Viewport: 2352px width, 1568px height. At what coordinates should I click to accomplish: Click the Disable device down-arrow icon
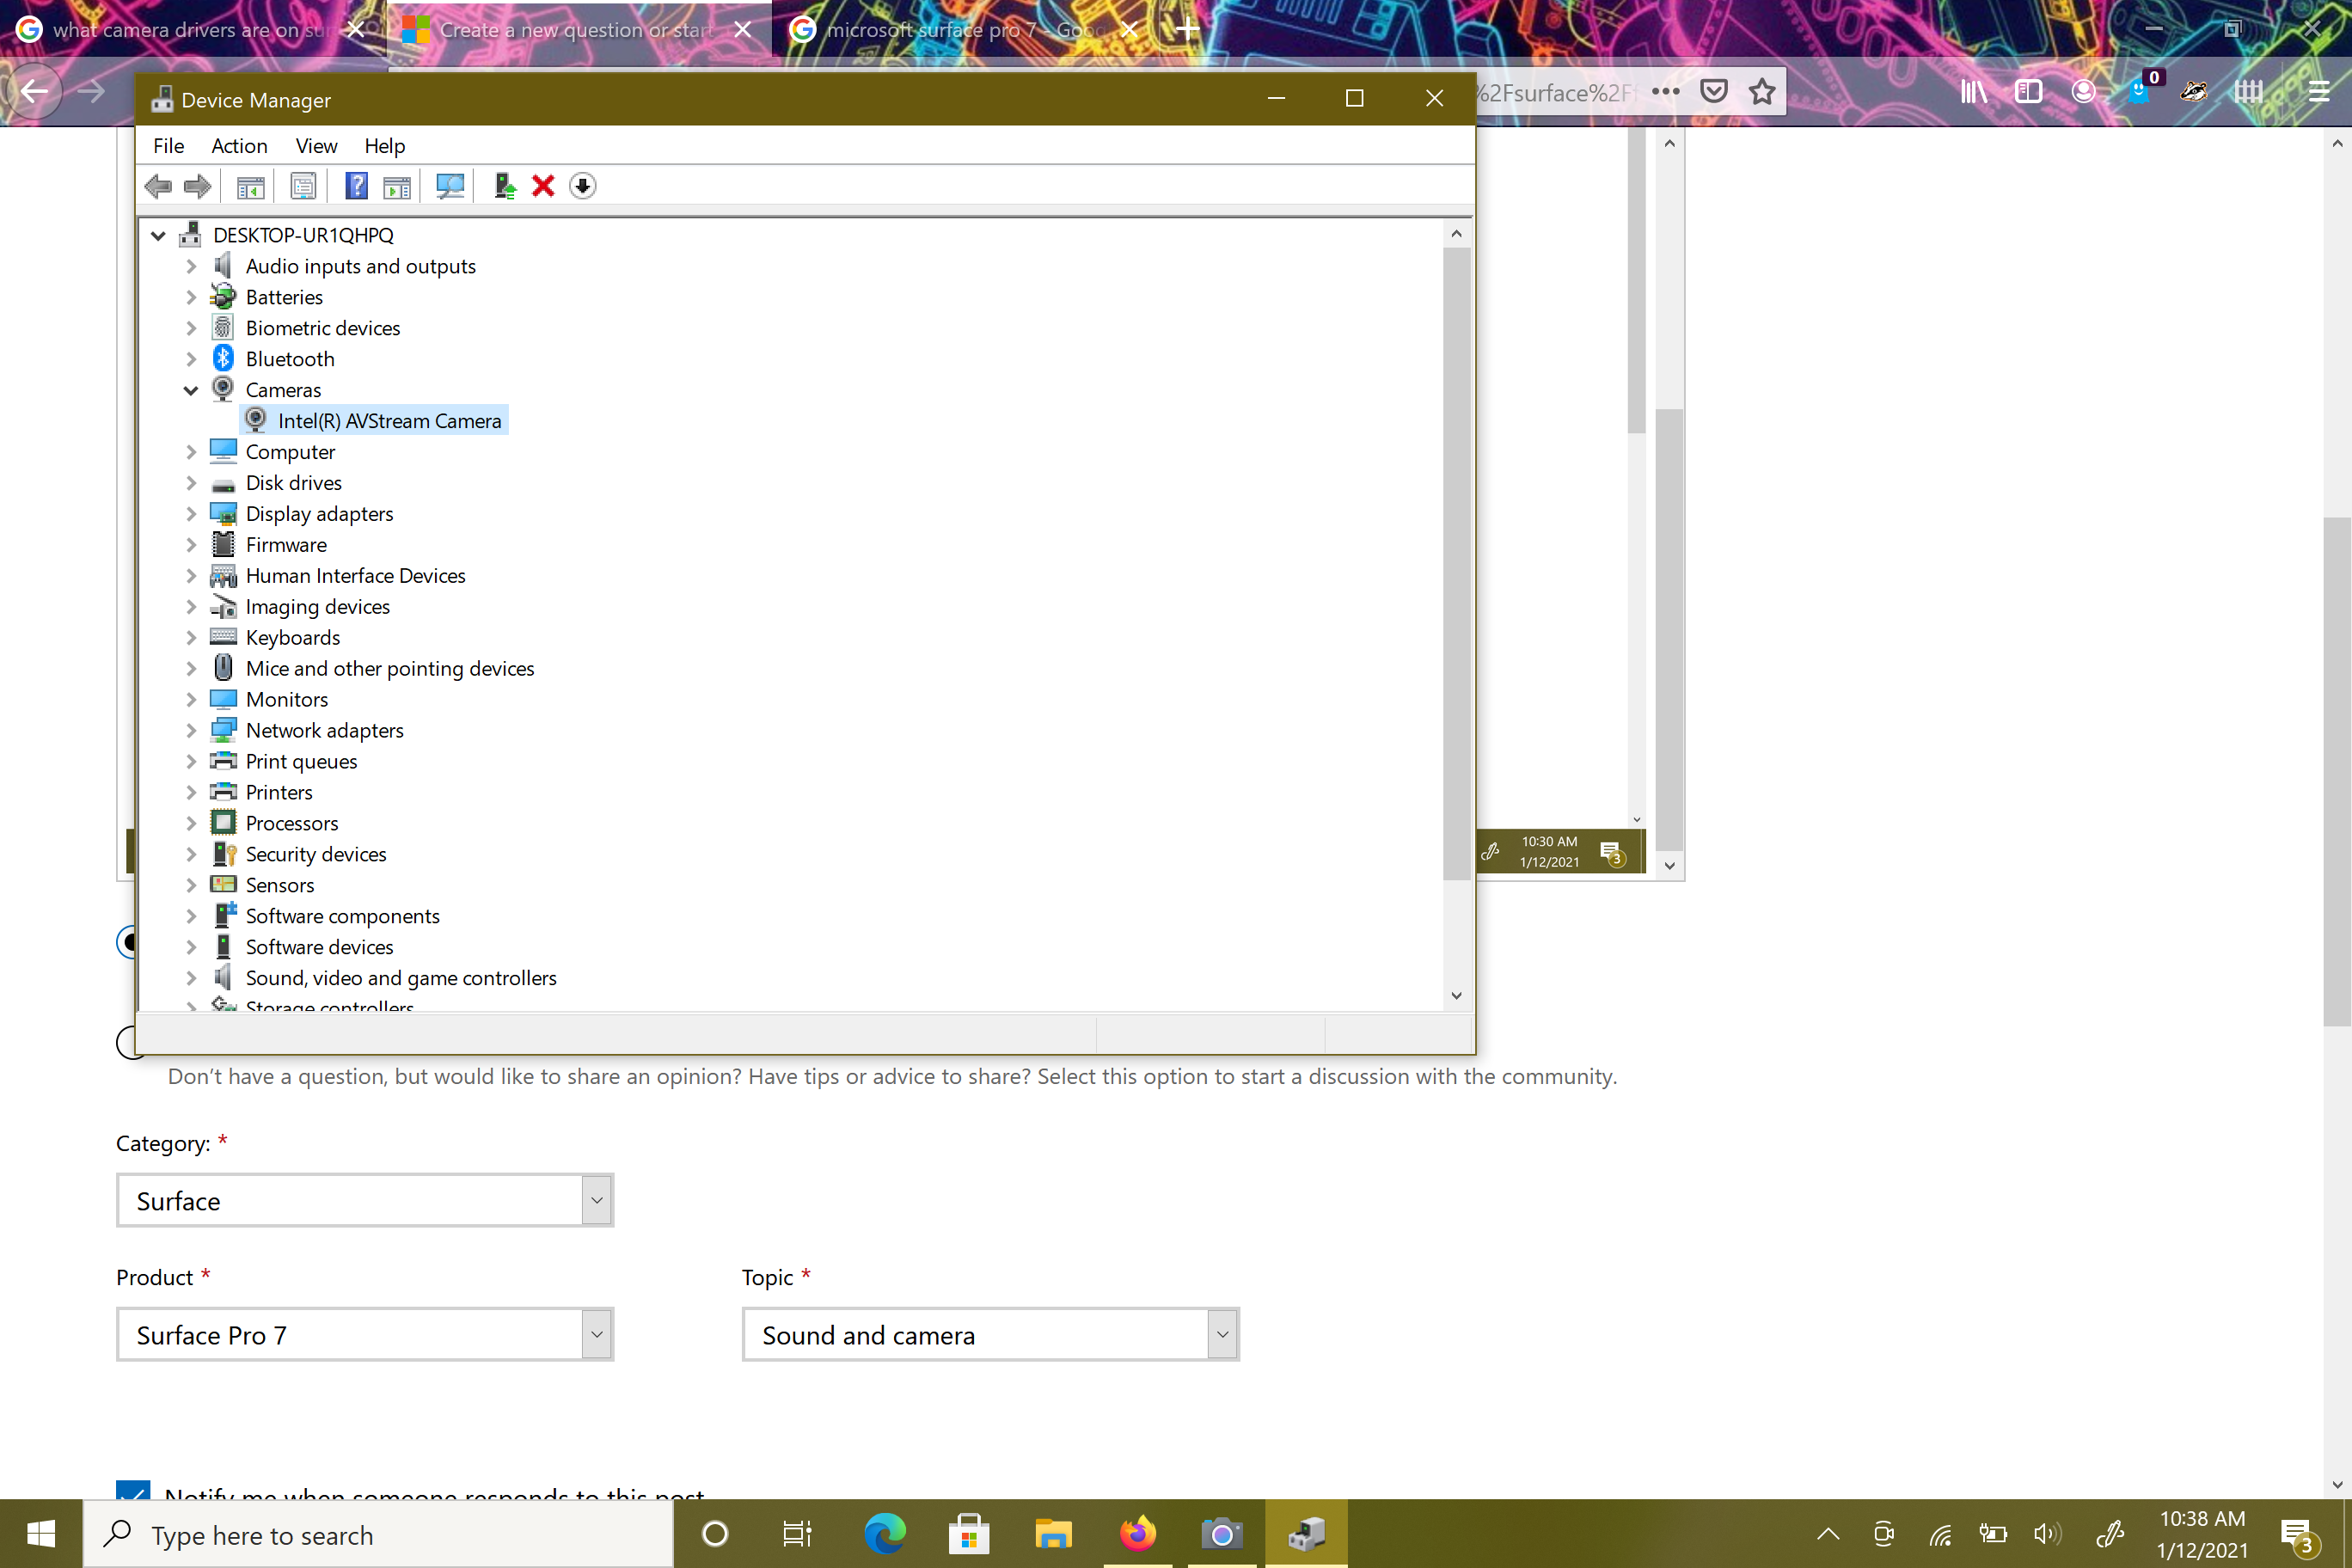(582, 186)
